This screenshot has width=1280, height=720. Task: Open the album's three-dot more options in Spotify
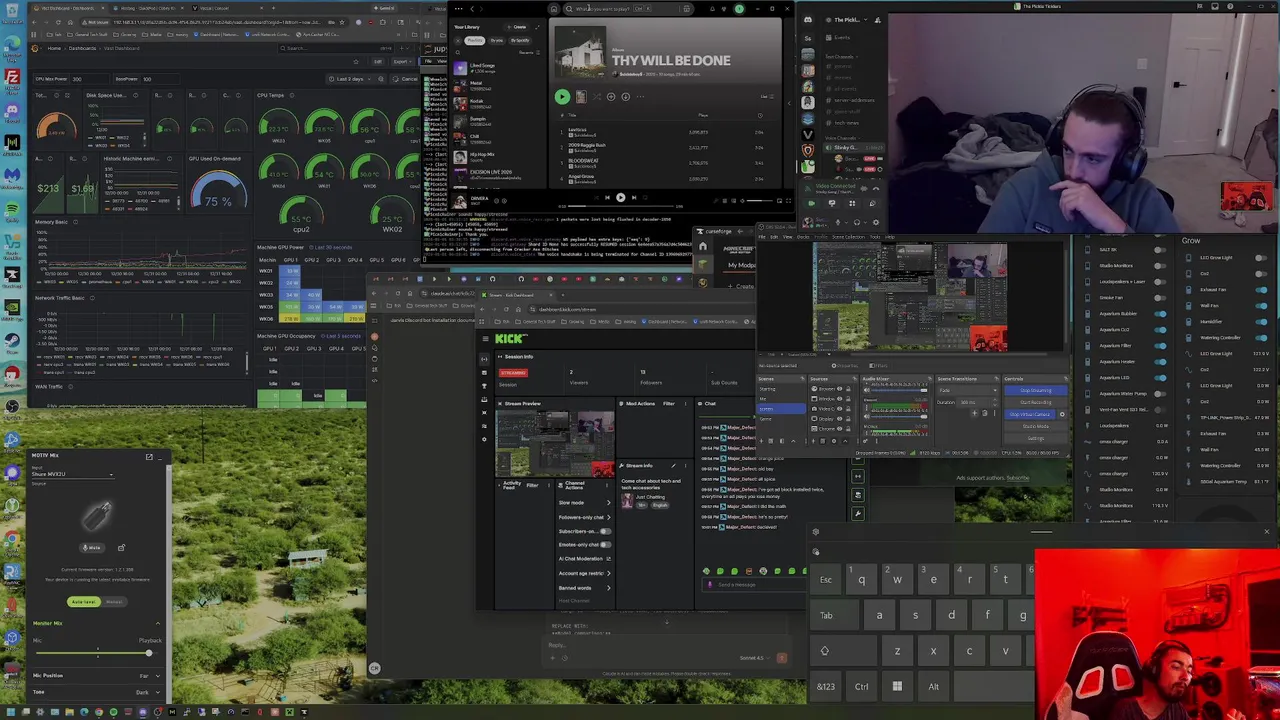(641, 97)
